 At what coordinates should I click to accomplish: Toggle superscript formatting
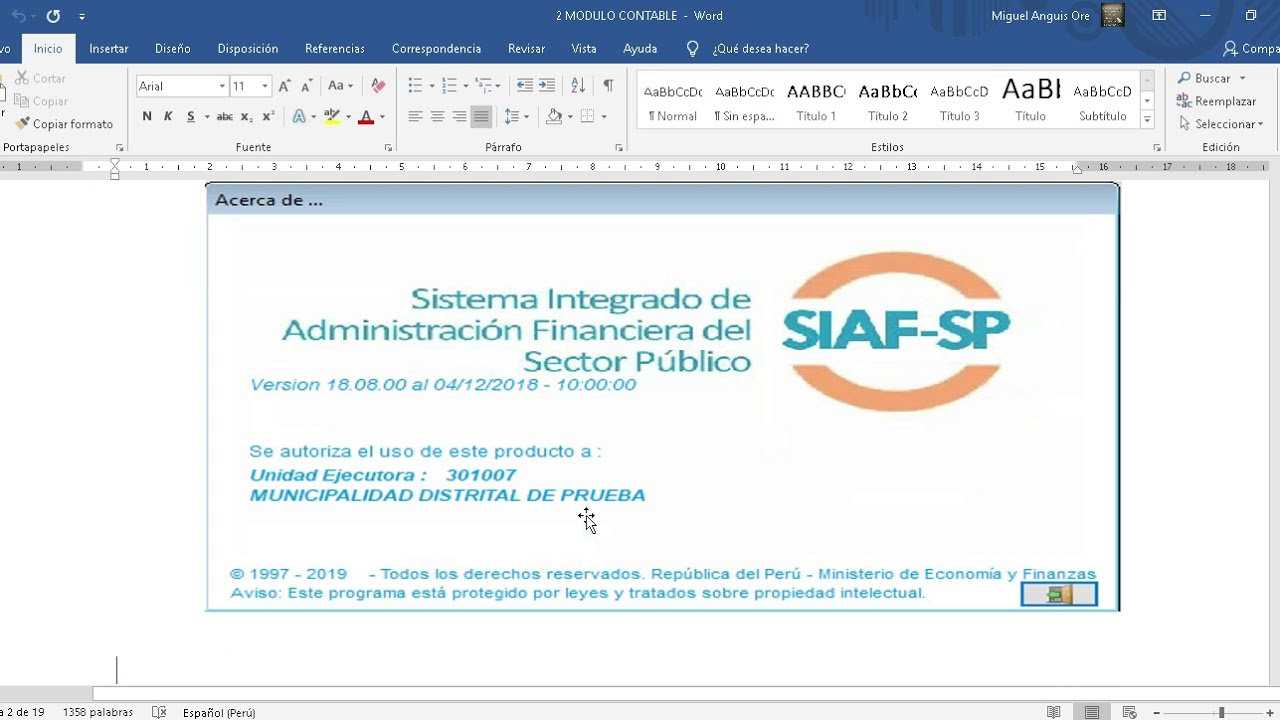coord(268,117)
